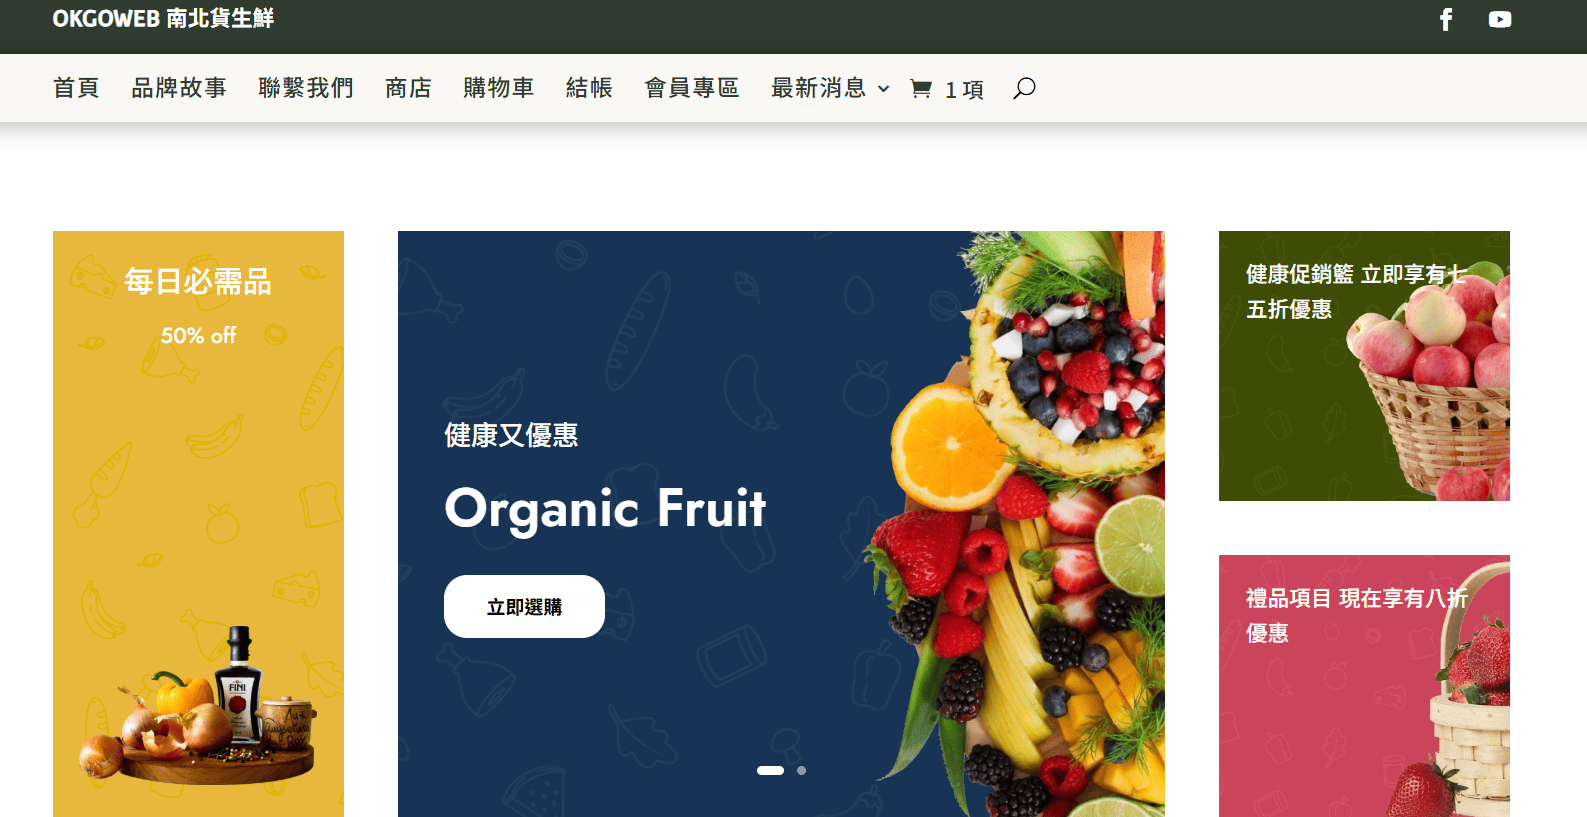Select the second slider dot

click(801, 771)
